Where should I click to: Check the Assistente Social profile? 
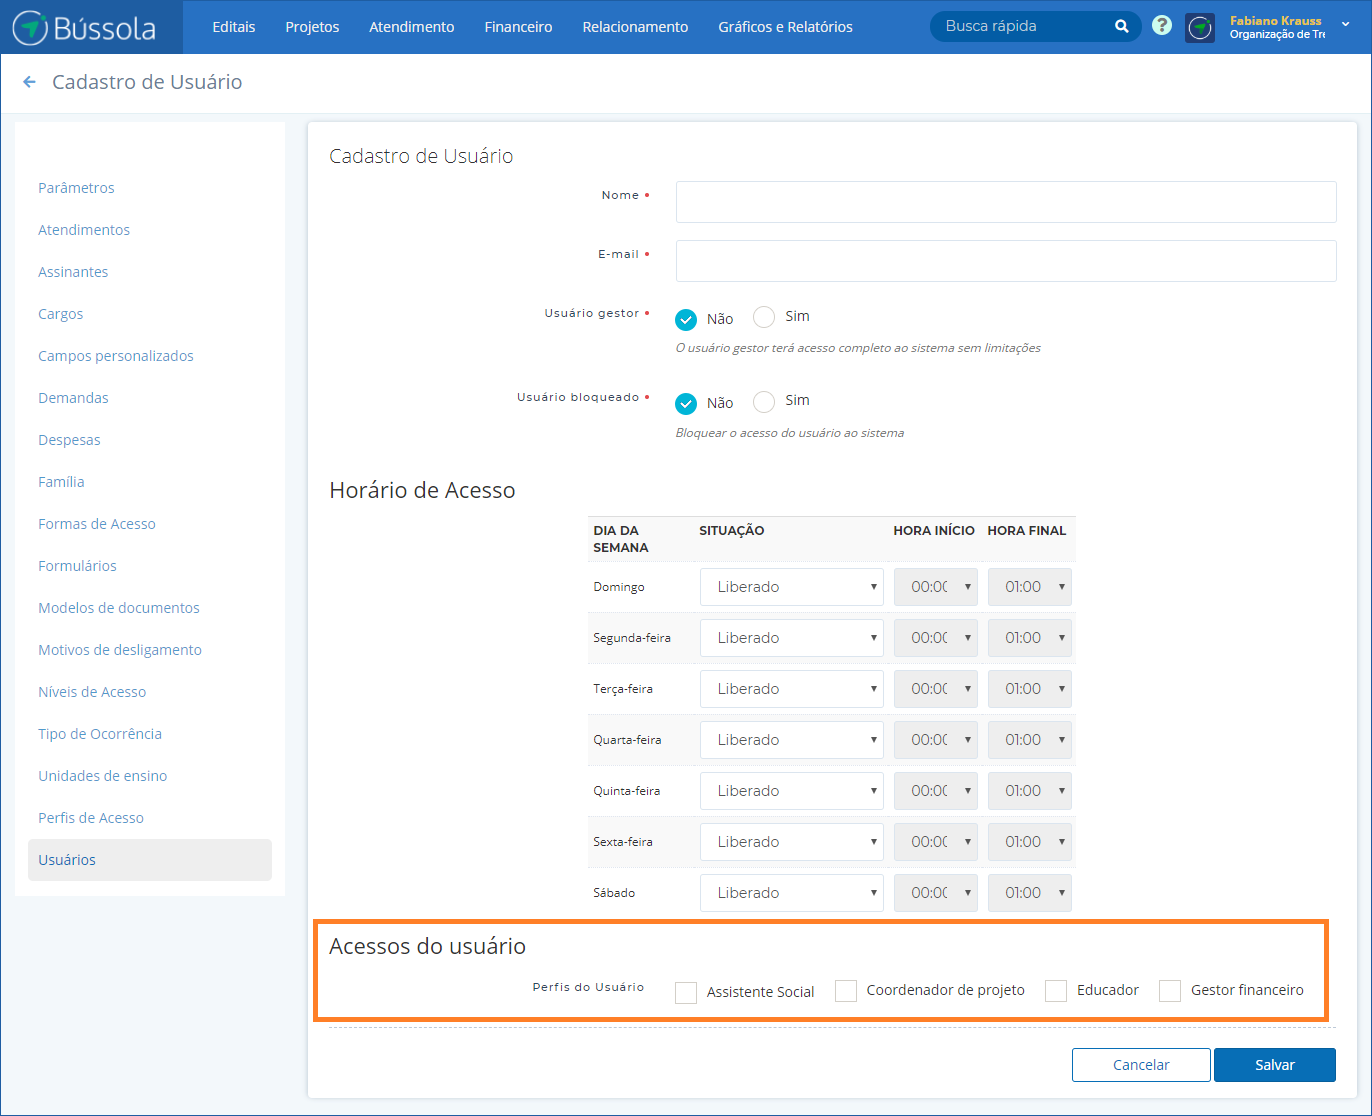[686, 992]
